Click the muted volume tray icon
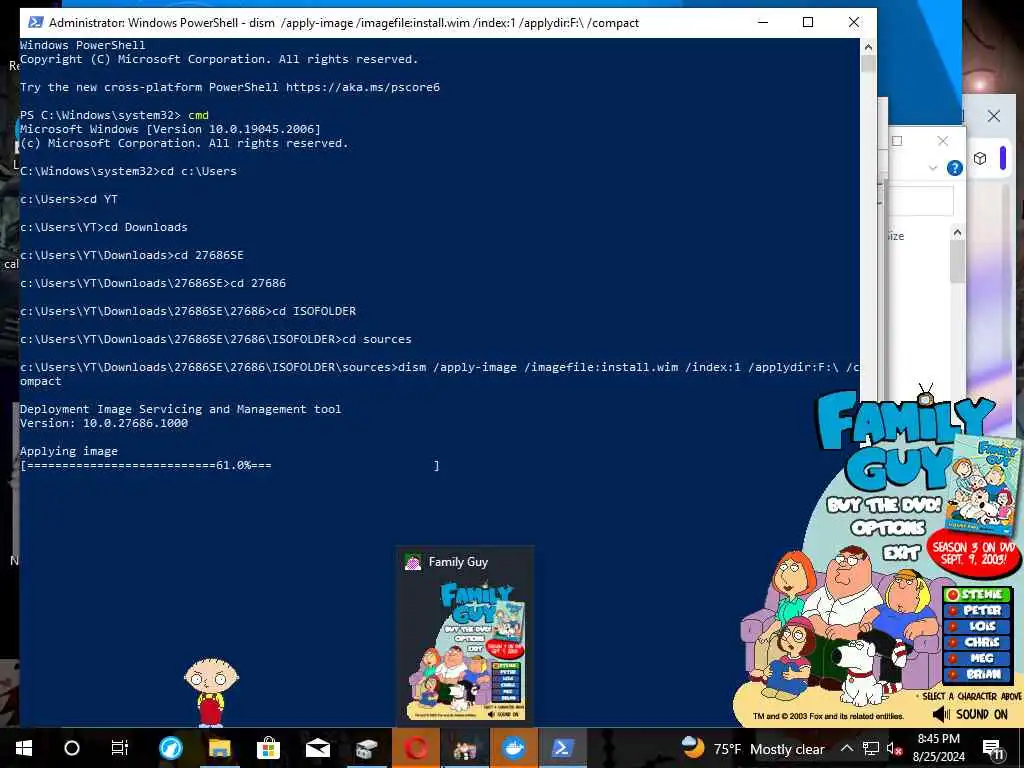This screenshot has width=1024, height=768. coord(894,748)
